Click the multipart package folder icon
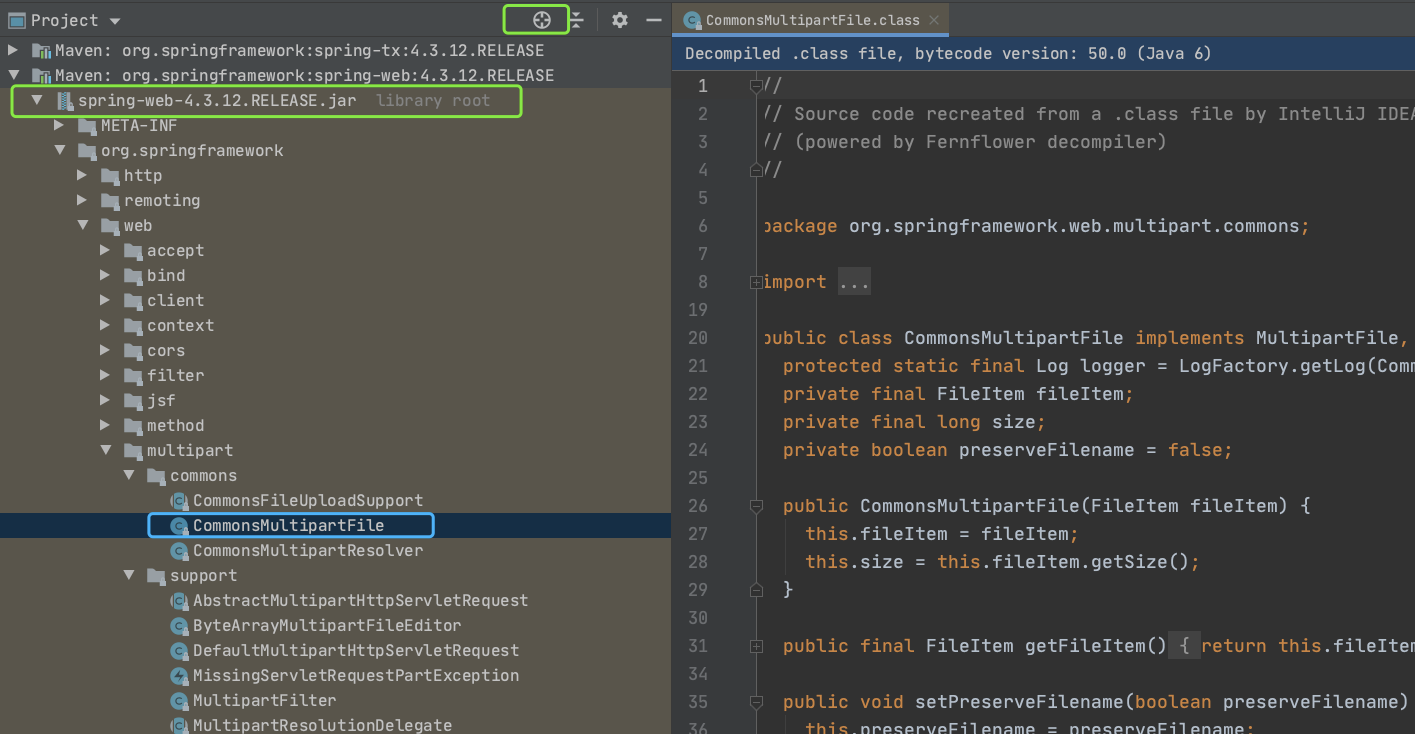Viewport: 1415px width, 734px height. coord(132,450)
